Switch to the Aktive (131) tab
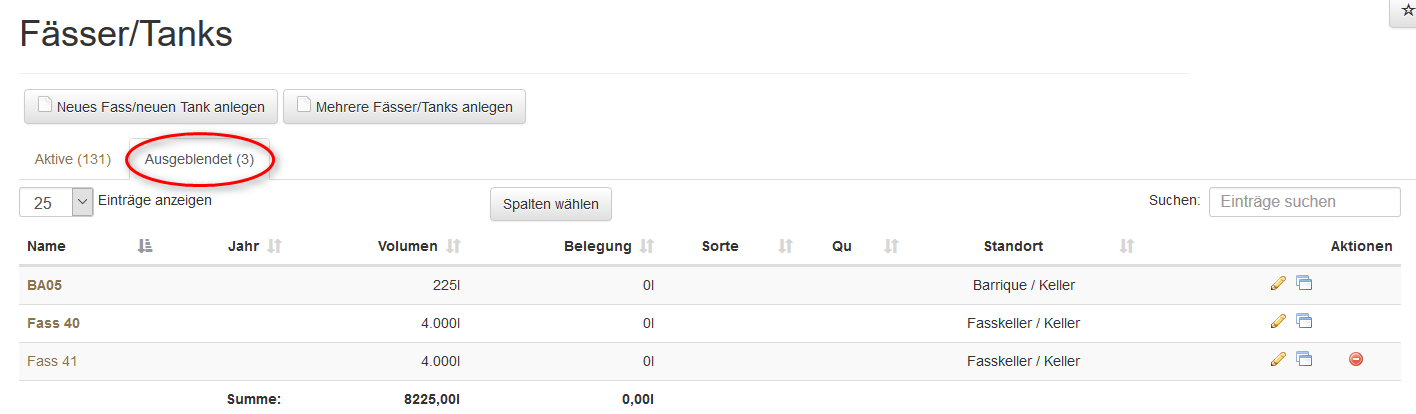Screen dimensions: 1416x414 [72, 160]
